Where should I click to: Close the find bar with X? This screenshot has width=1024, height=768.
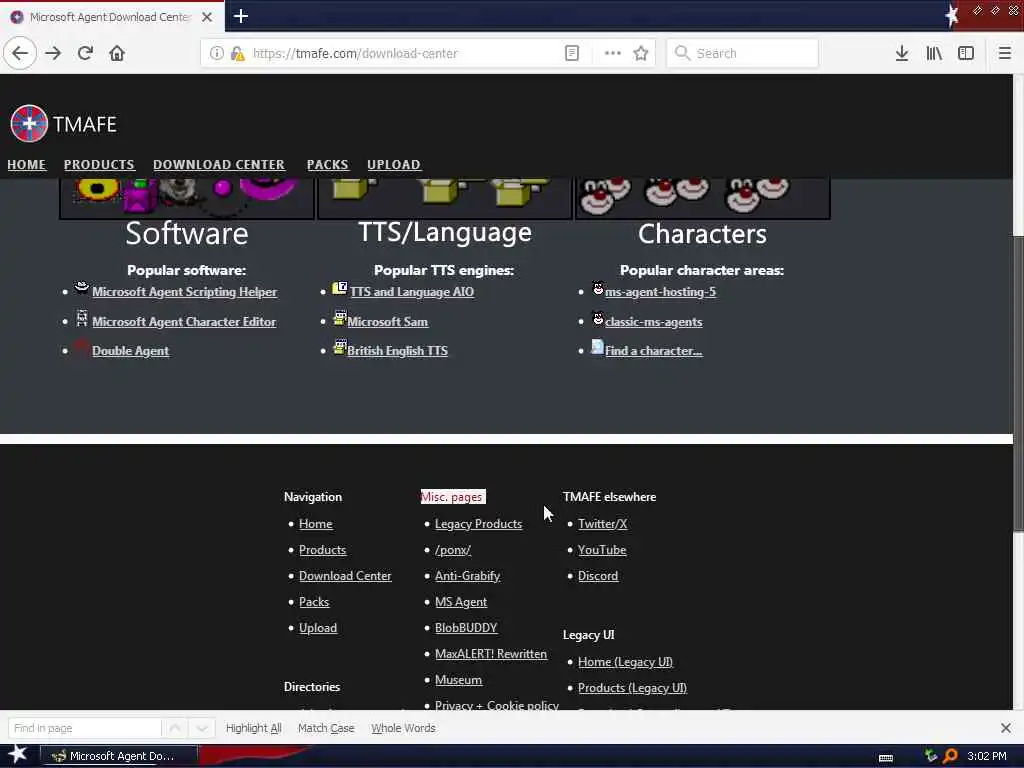pos(1006,728)
